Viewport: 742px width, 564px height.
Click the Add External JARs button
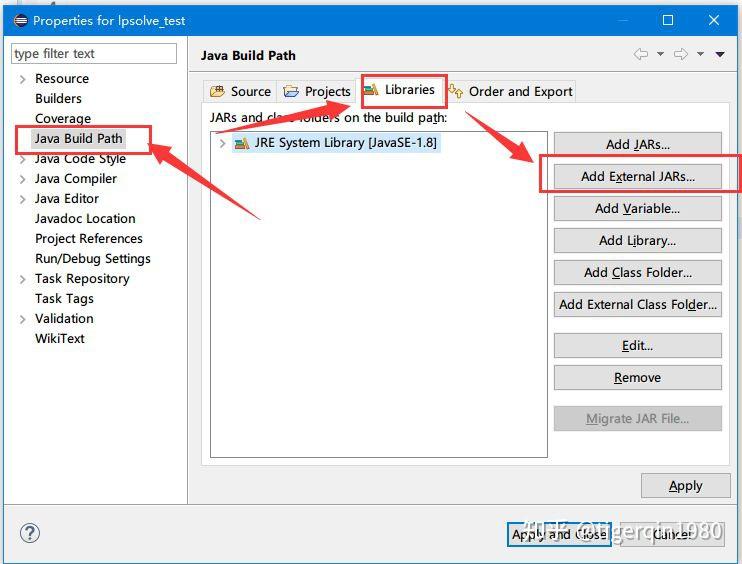click(637, 176)
